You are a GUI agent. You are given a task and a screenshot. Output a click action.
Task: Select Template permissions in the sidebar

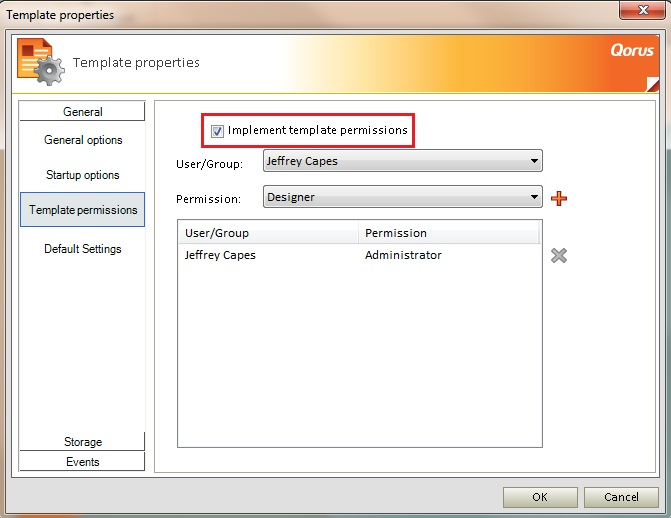83,210
